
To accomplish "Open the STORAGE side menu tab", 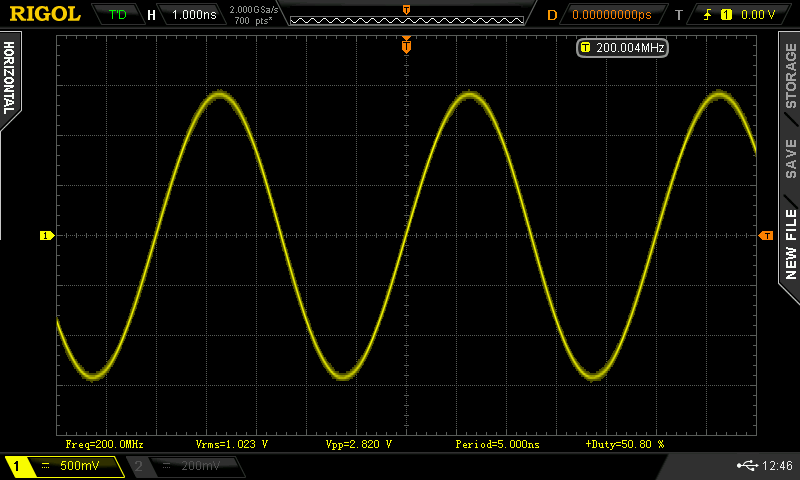I will pyautogui.click(x=790, y=76).
